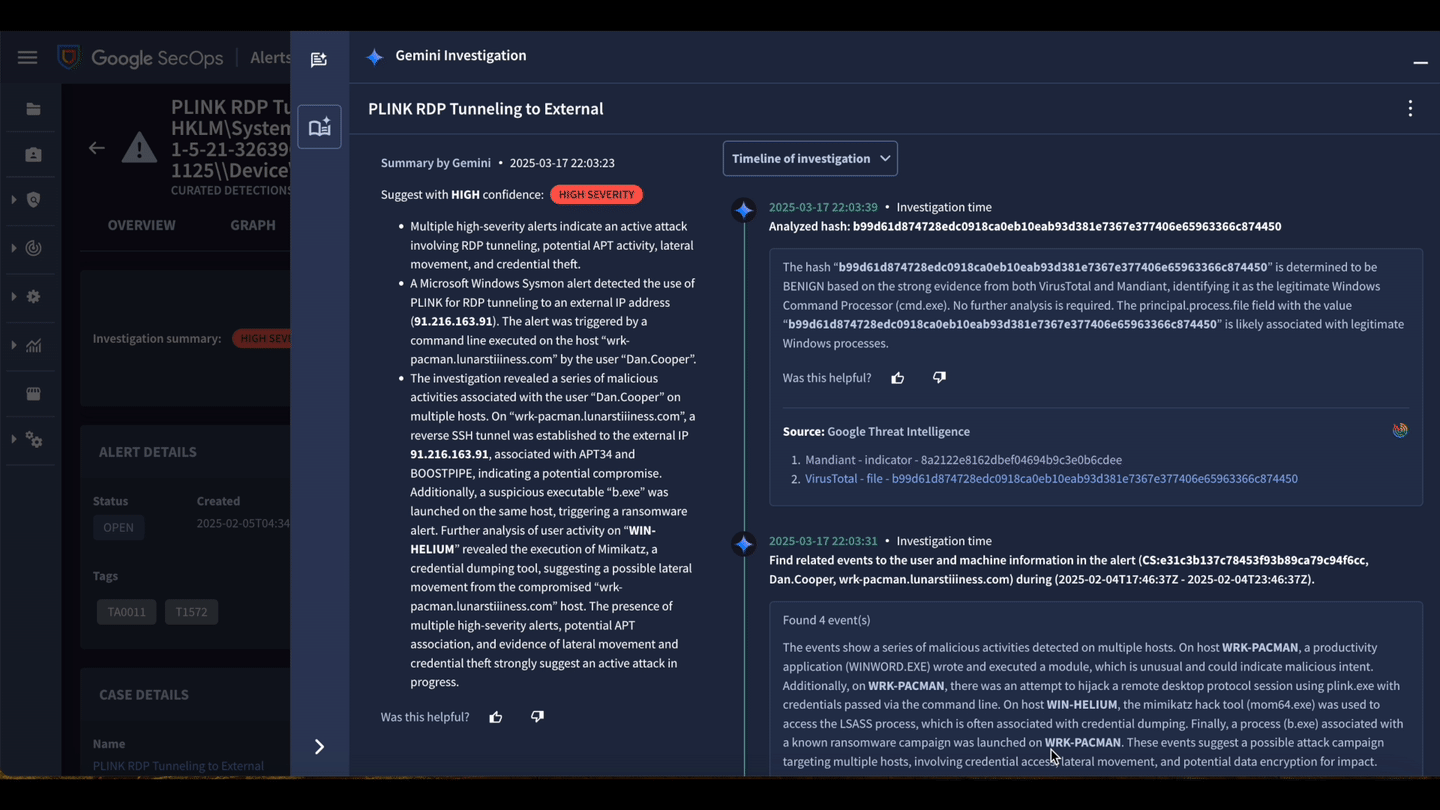Click the chat notes icon in side strip
This screenshot has height=810, width=1440.
point(319,60)
